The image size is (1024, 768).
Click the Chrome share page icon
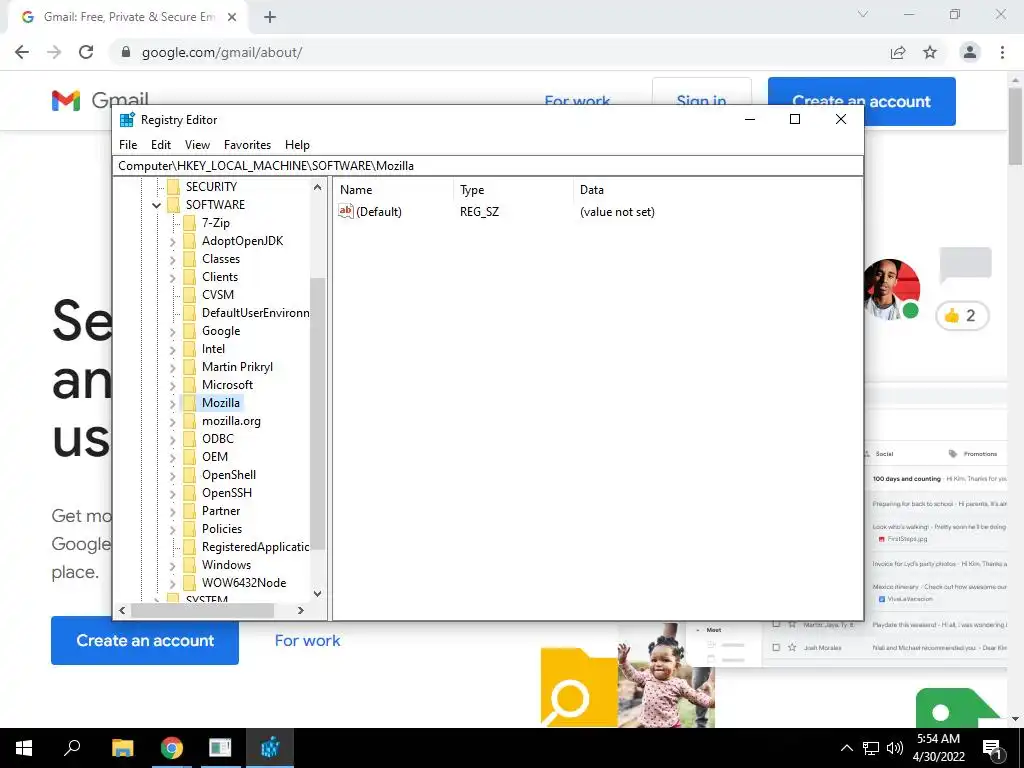pos(898,52)
